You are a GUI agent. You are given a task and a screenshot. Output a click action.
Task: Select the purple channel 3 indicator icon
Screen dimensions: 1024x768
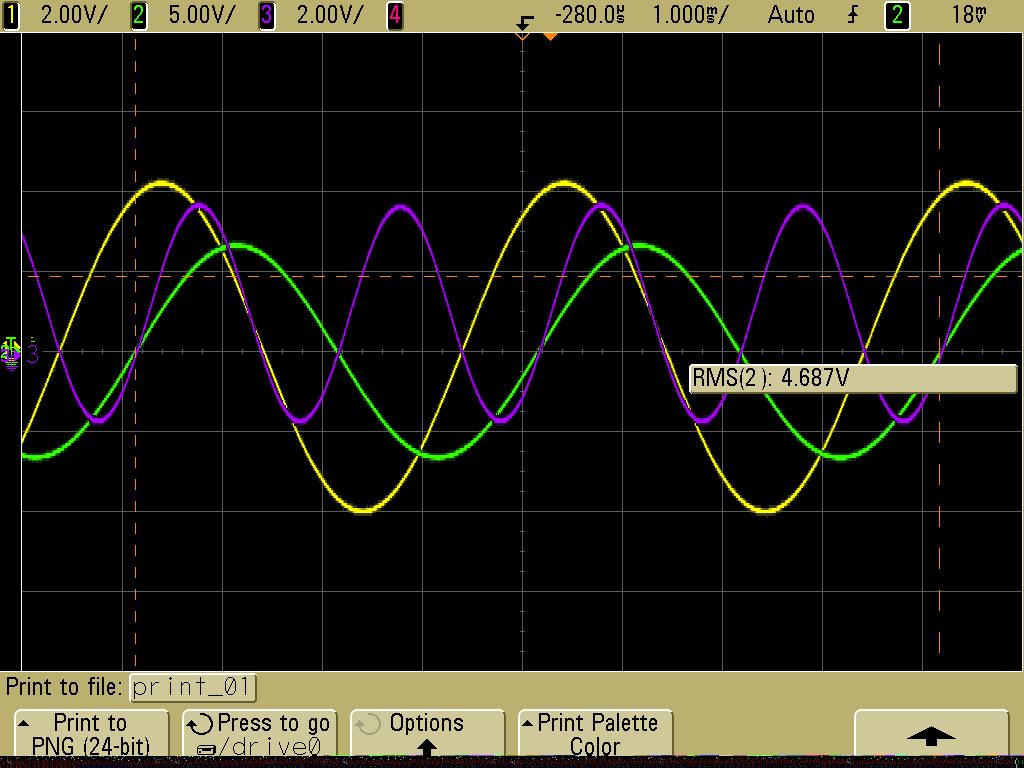[267, 15]
